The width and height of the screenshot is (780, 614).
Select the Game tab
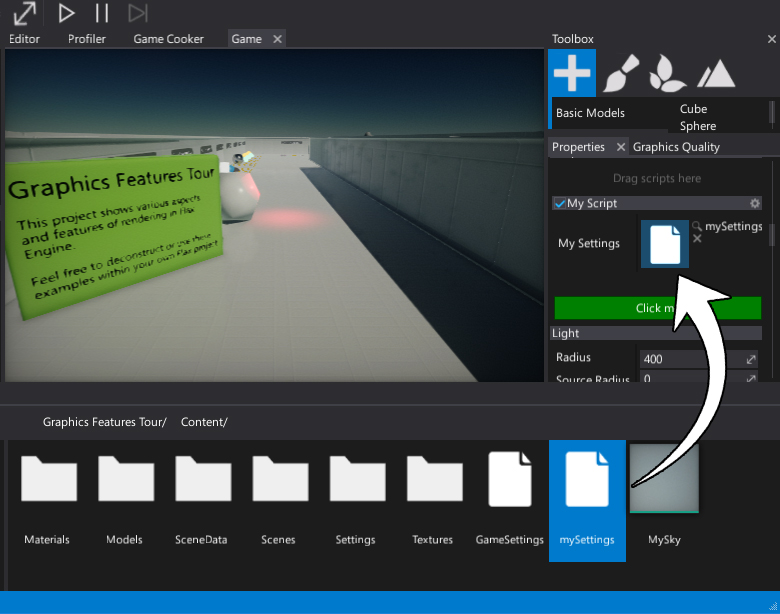pos(247,39)
